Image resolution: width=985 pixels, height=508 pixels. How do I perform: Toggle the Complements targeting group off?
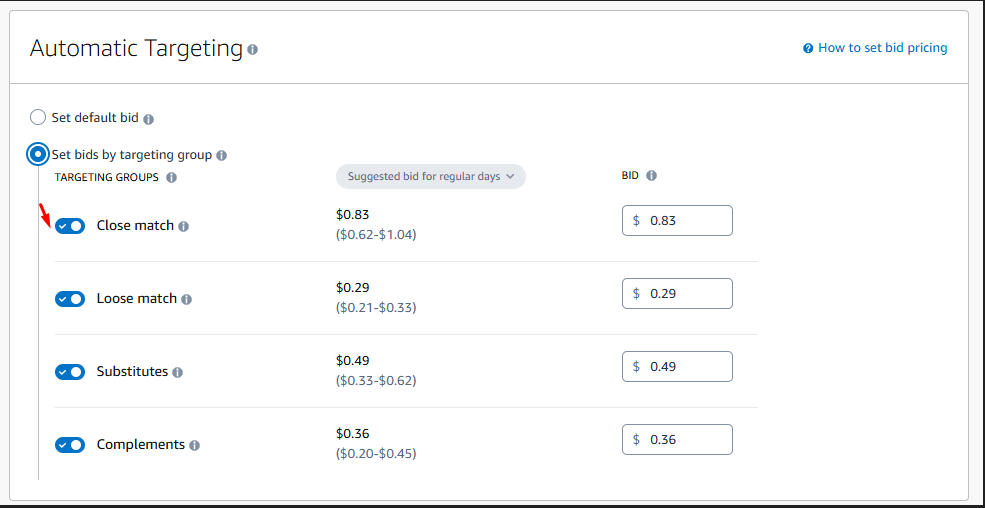70,445
